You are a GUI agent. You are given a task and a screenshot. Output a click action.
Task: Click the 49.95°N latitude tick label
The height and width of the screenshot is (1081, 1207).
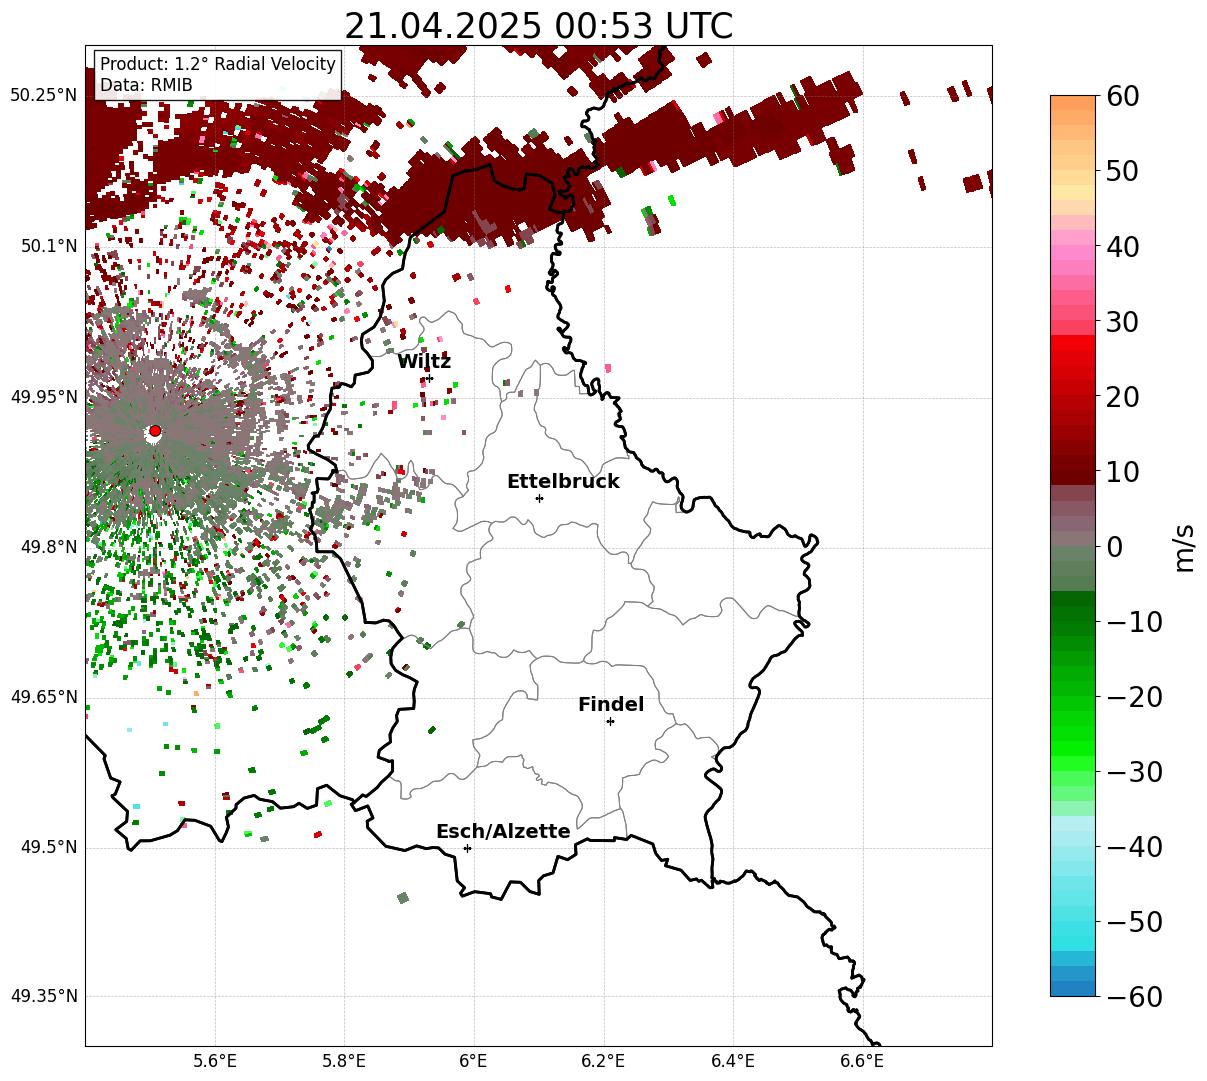coord(43,397)
